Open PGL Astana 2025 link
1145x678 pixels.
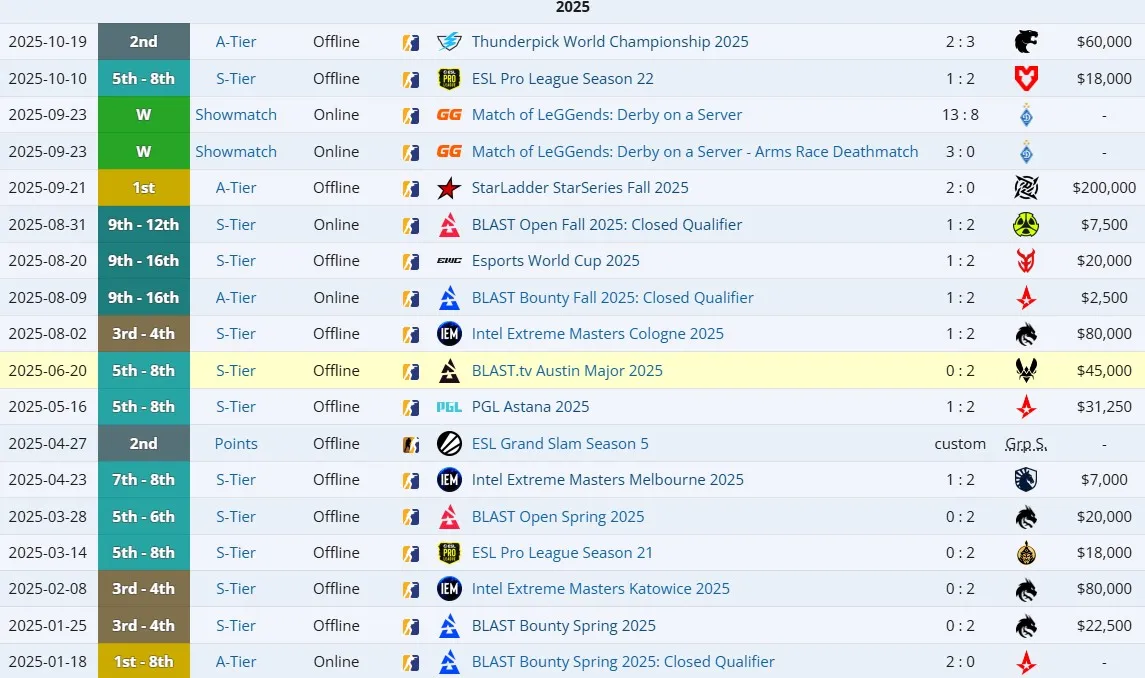tap(530, 407)
